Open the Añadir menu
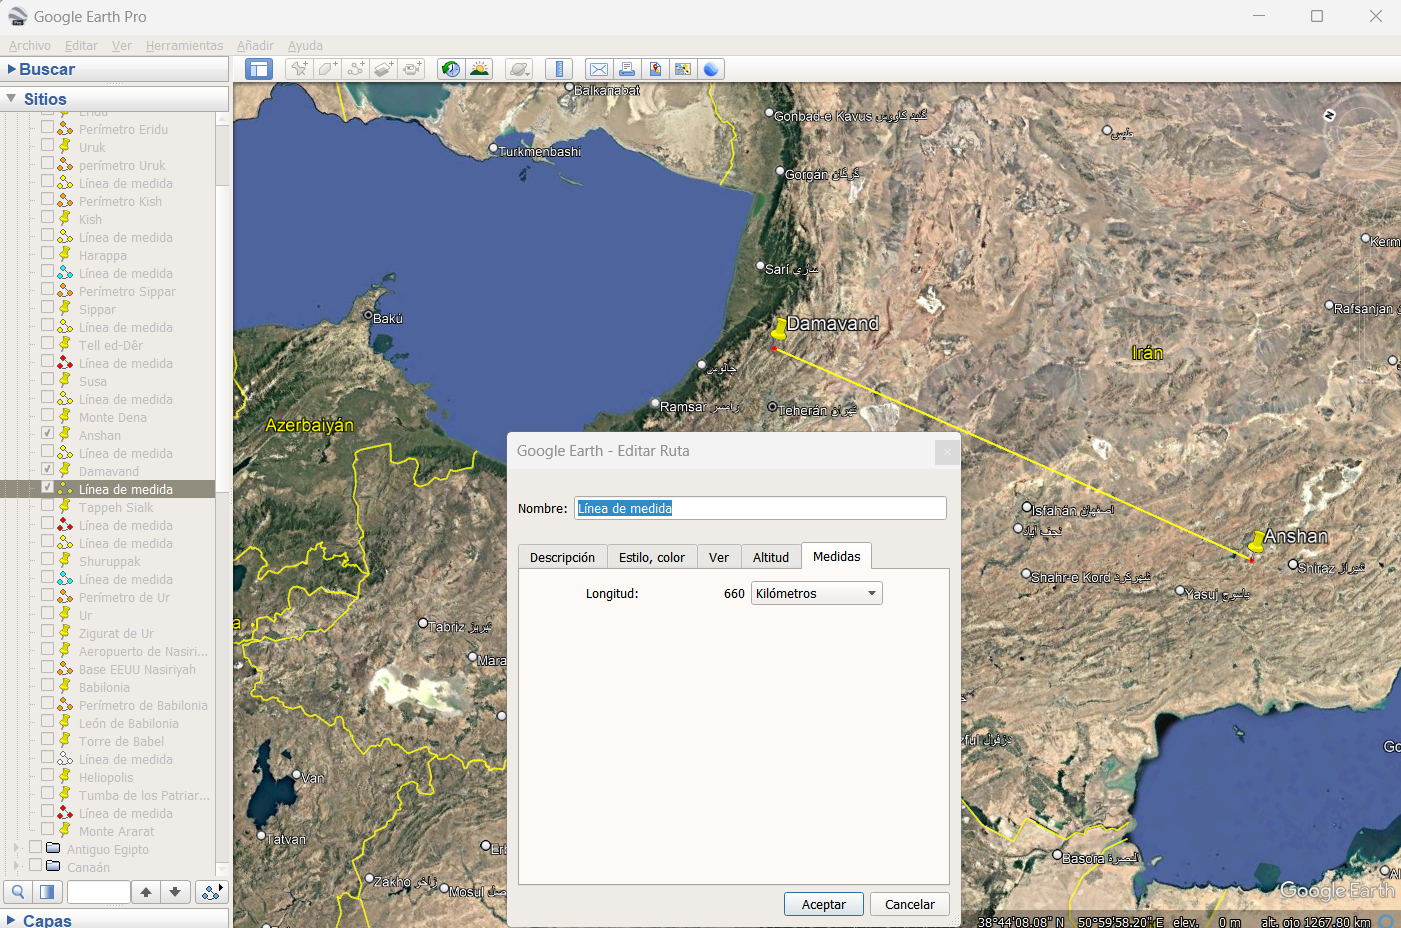 (x=255, y=45)
